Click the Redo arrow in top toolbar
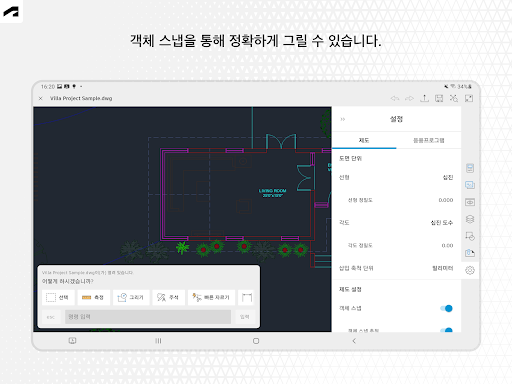Image resolution: width=512 pixels, height=384 pixels. click(409, 98)
